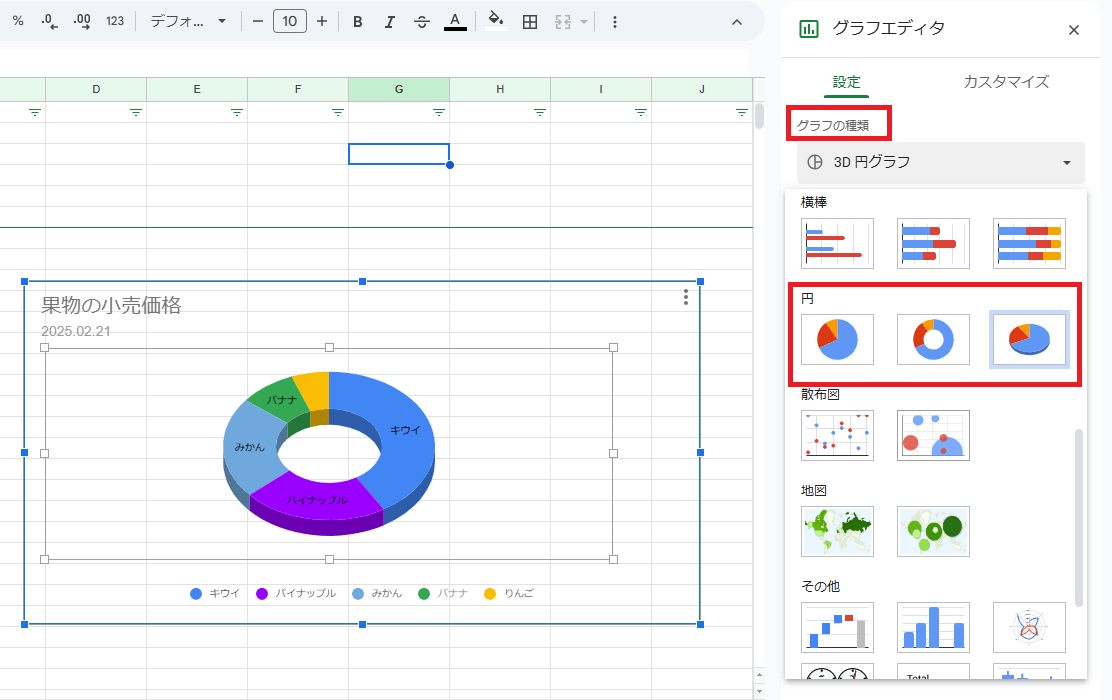The height and width of the screenshot is (700, 1112).
Task: Click the パイナップル legend entry
Action: click(296, 594)
